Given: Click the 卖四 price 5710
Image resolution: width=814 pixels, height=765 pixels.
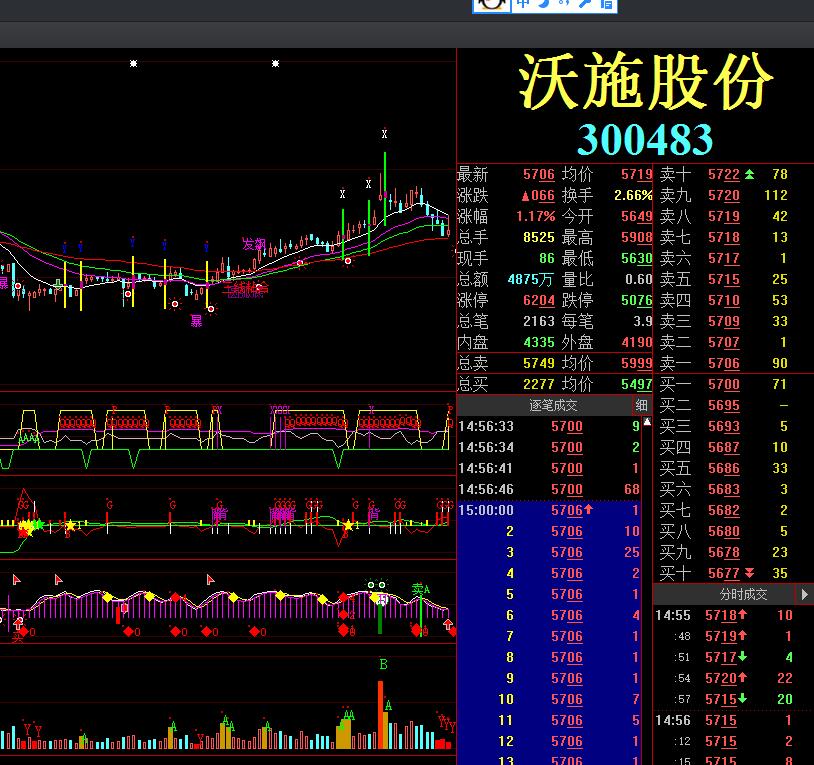Looking at the screenshot, I should point(724,300).
